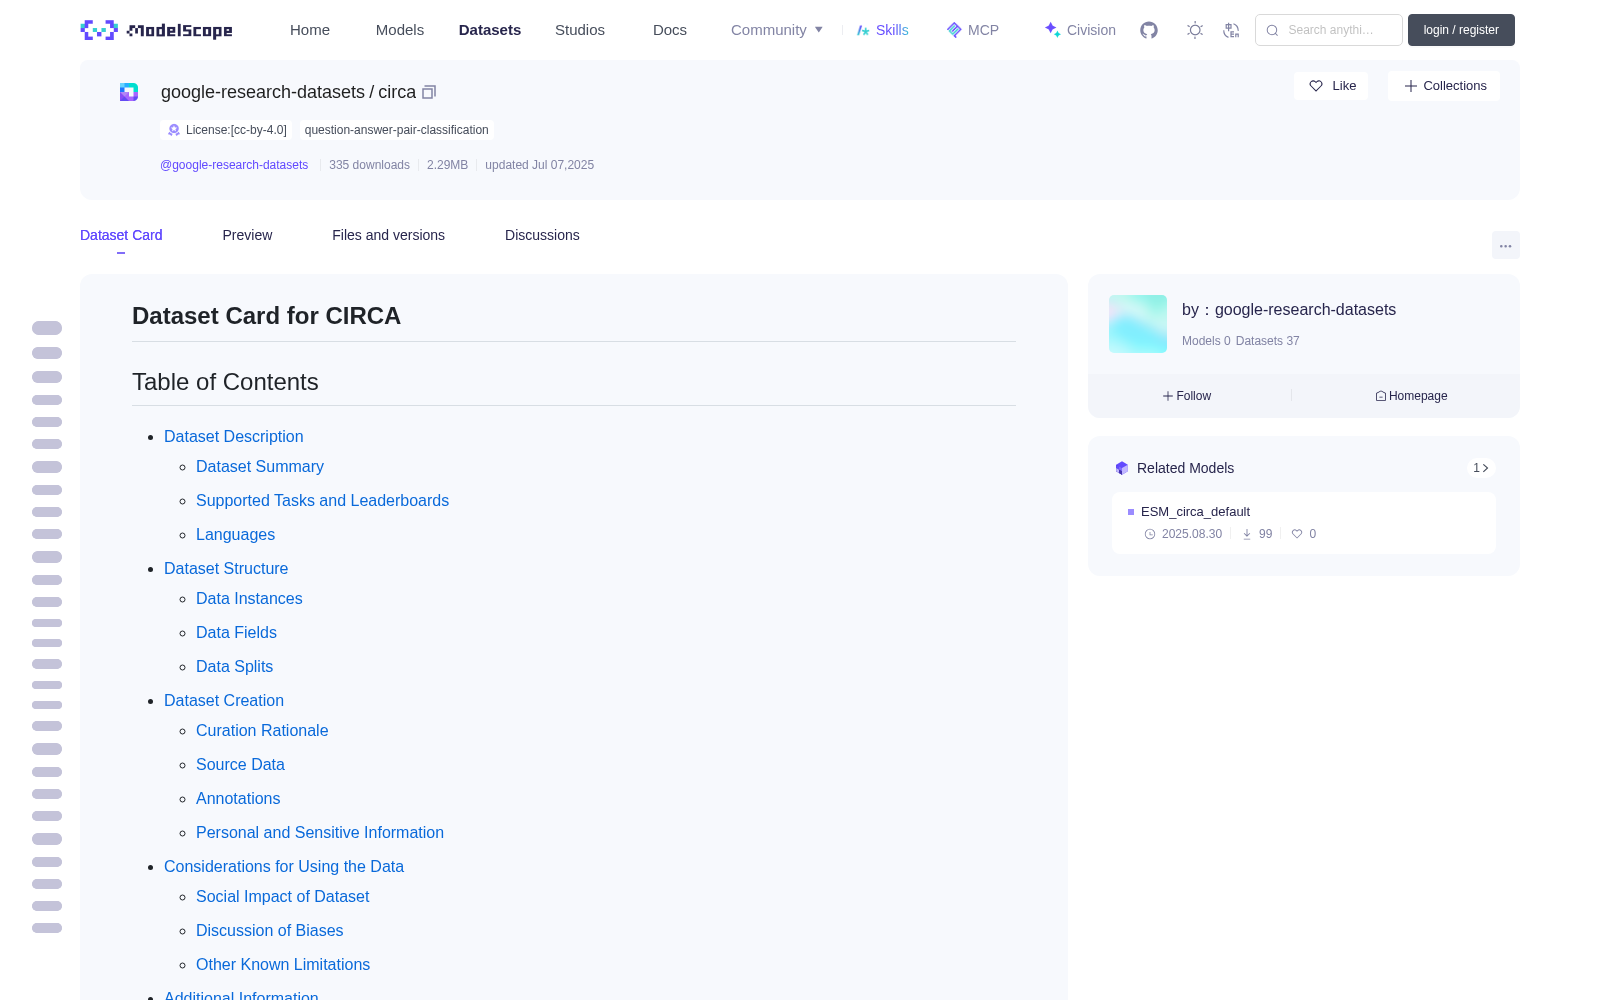Screen dimensions: 1600x1000
Task: Click the @google-research-datasets owner link
Action: 234,165
